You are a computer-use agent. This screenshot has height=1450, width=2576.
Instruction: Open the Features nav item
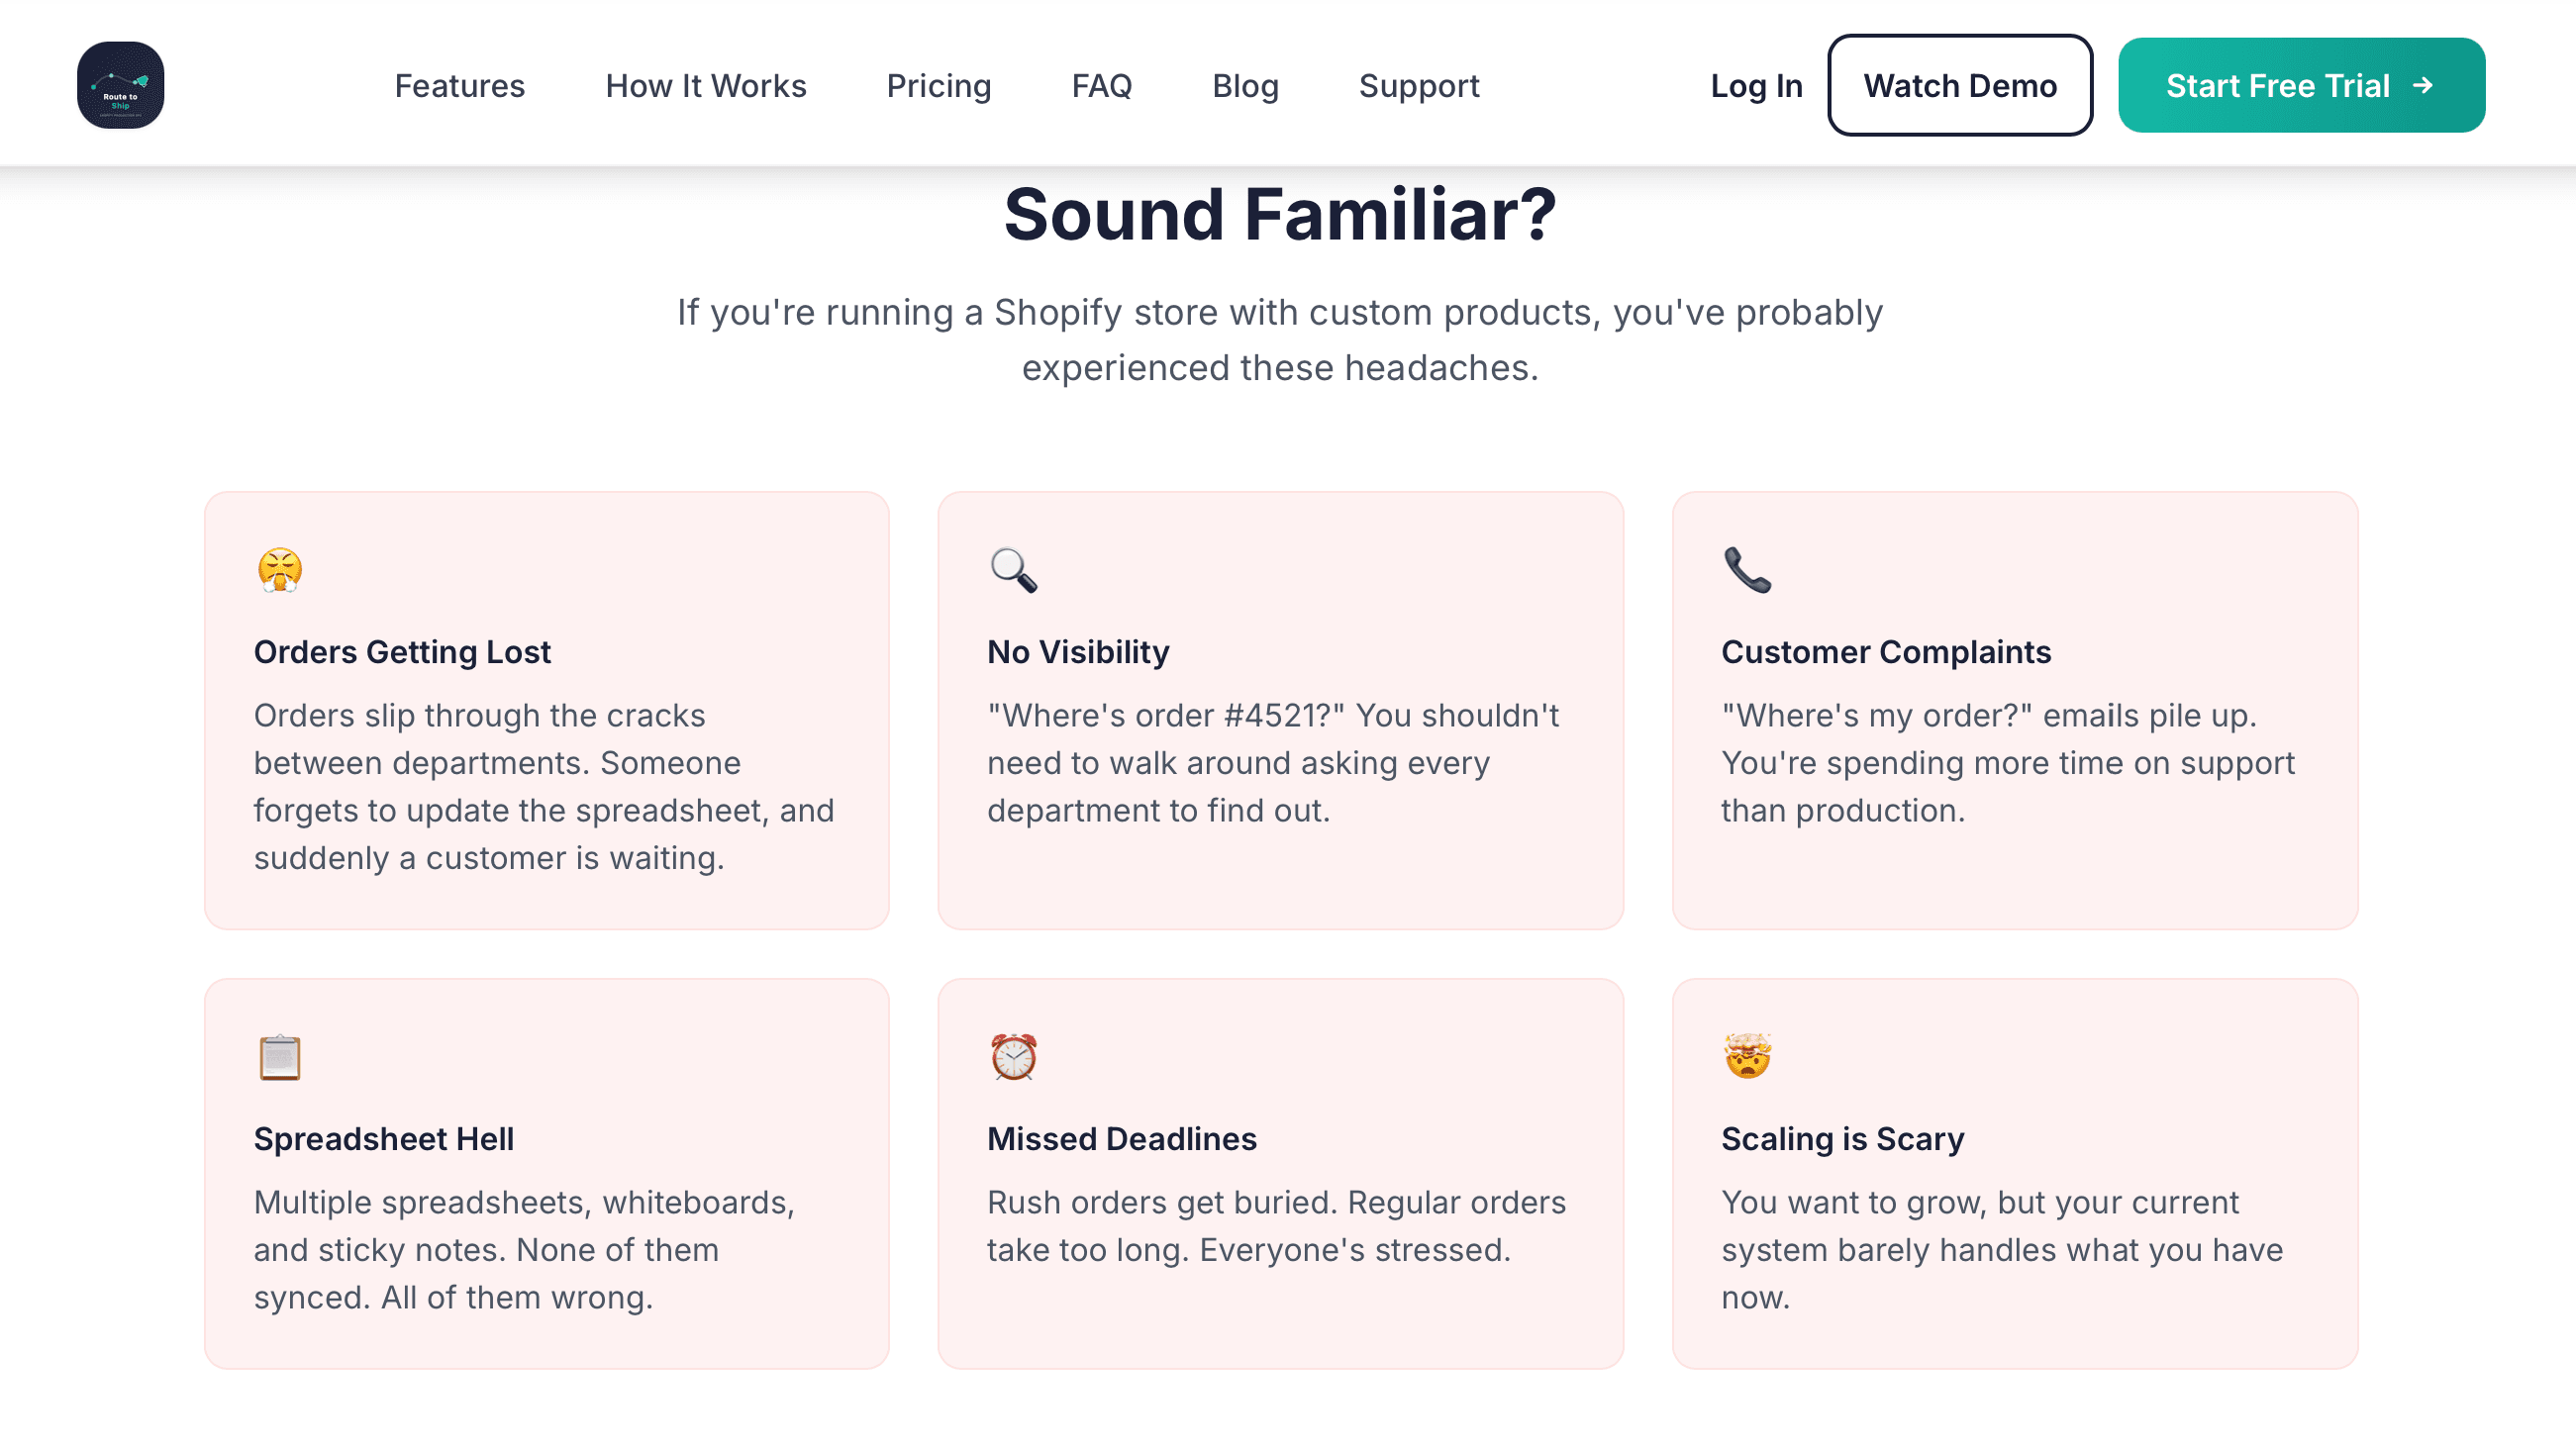click(x=459, y=86)
